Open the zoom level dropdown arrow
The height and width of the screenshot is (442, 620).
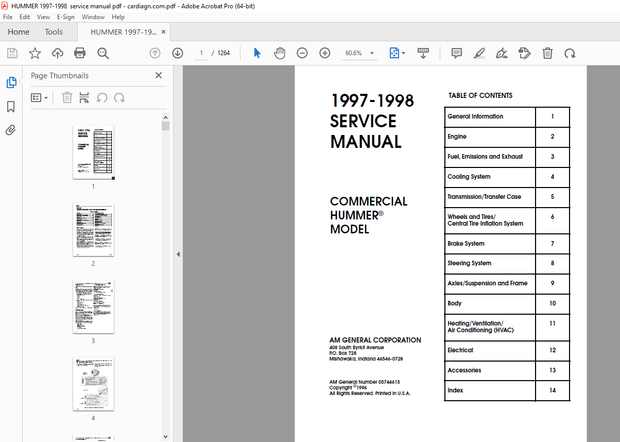[372, 53]
